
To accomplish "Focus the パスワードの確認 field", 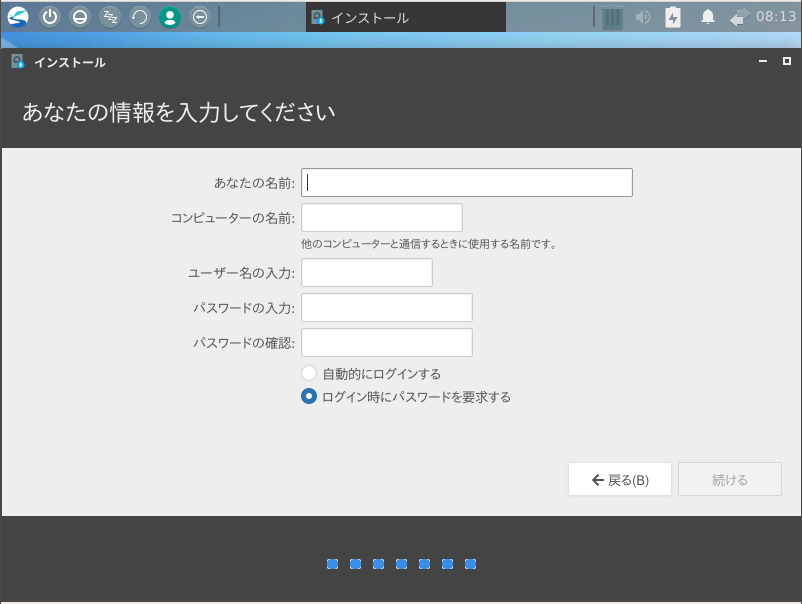I will [x=387, y=343].
